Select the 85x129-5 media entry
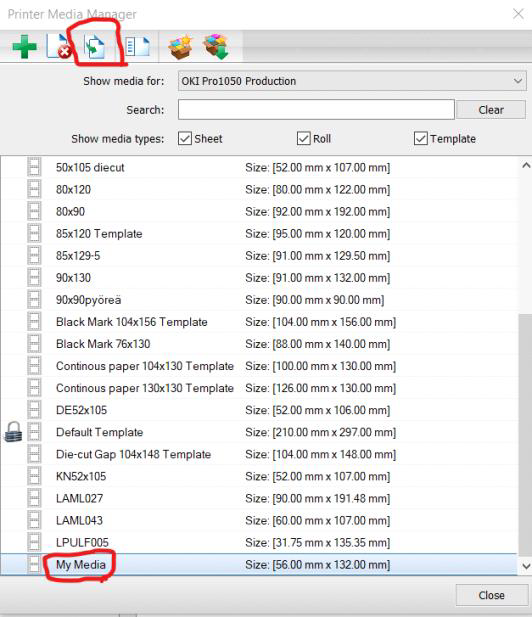Viewport: 532px width, 617px height. pos(259,256)
